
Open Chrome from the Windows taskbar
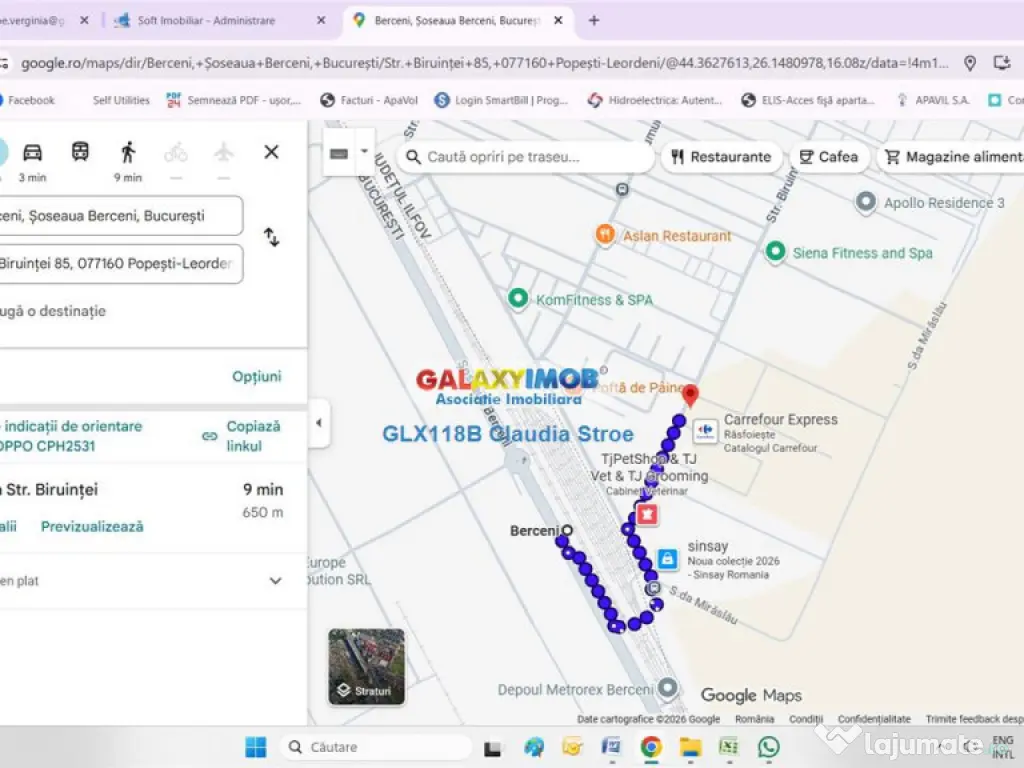click(x=651, y=747)
